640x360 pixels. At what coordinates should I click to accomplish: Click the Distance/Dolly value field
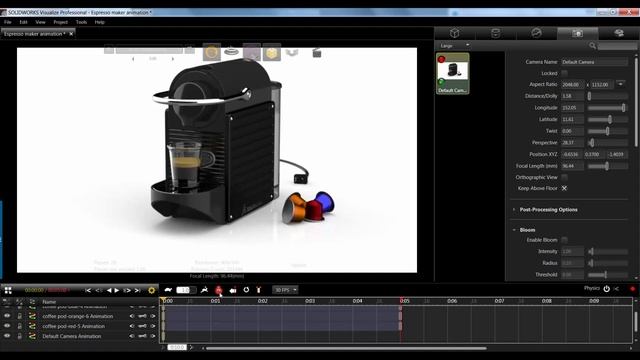[572, 96]
